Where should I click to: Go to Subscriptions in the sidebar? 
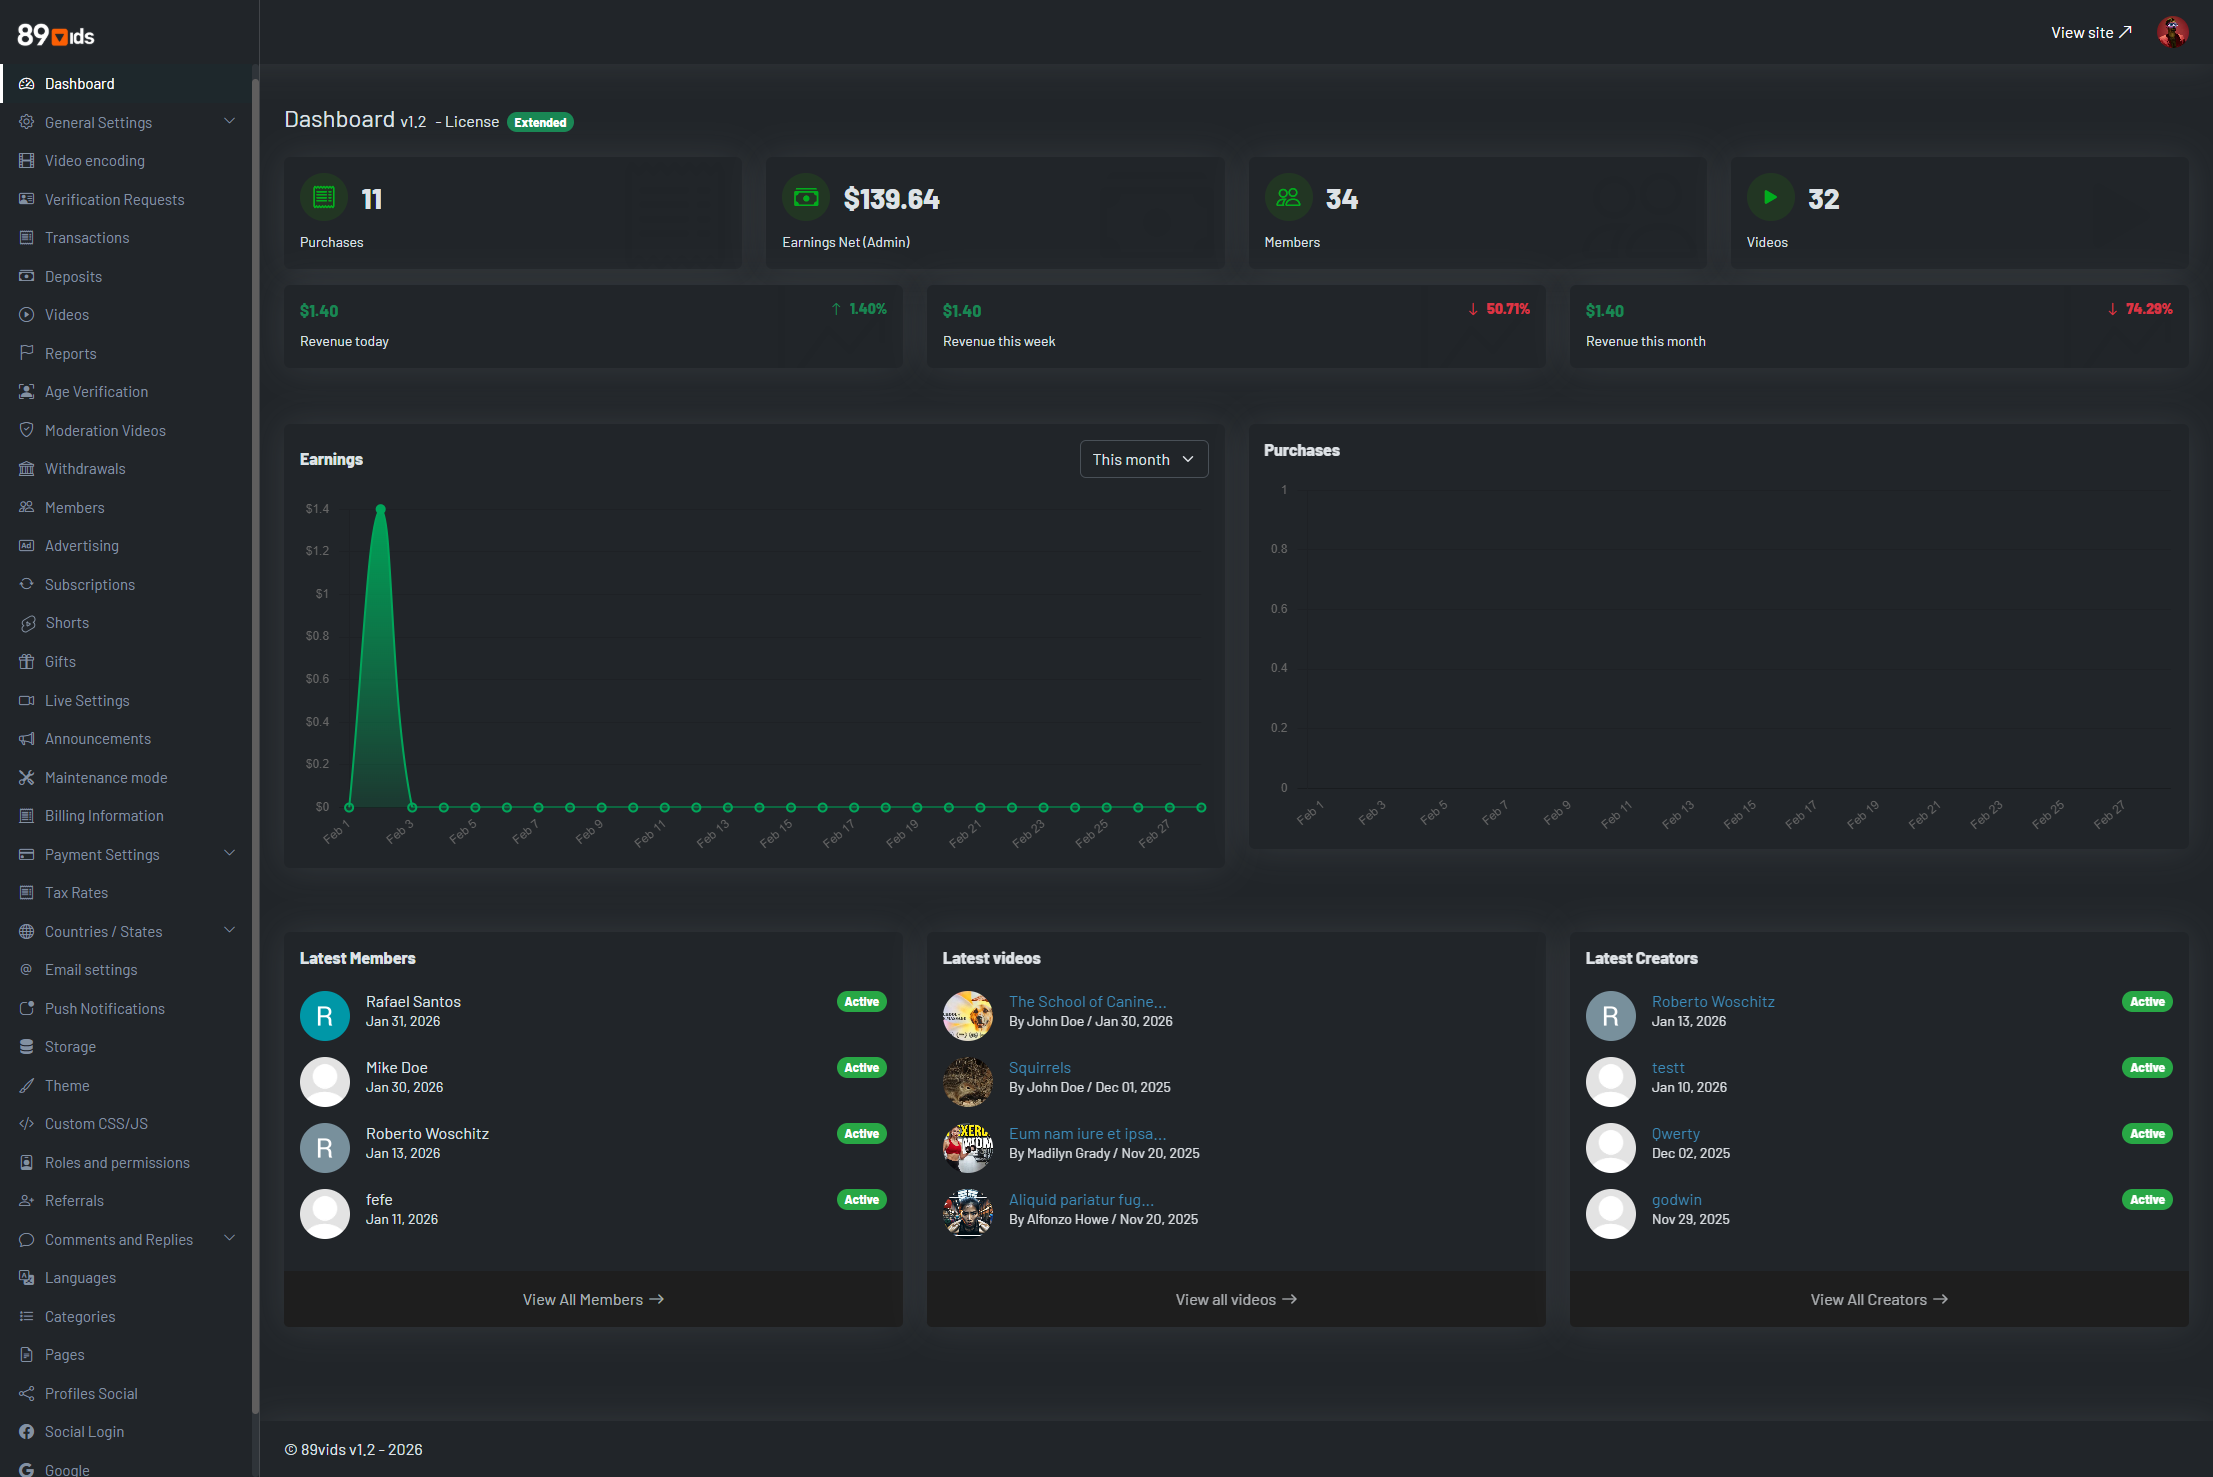89,585
